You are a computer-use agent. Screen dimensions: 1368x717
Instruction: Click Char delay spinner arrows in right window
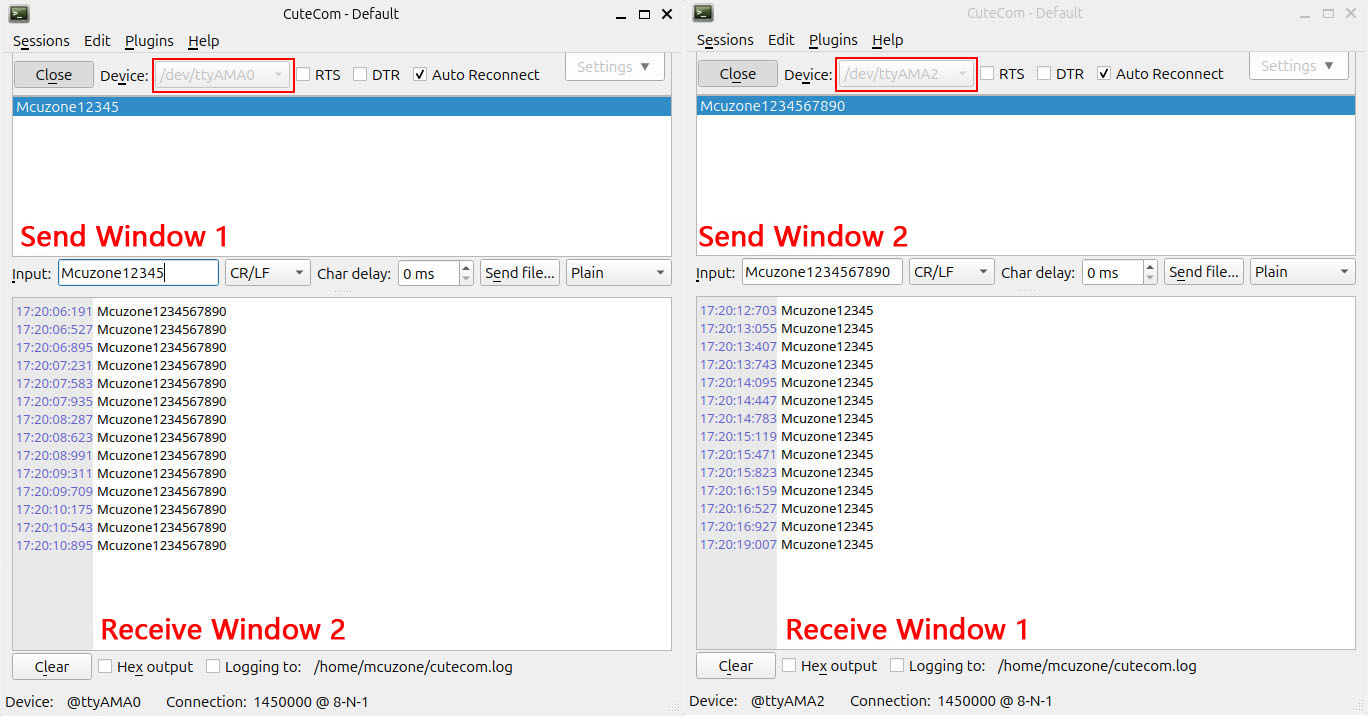(x=1150, y=272)
